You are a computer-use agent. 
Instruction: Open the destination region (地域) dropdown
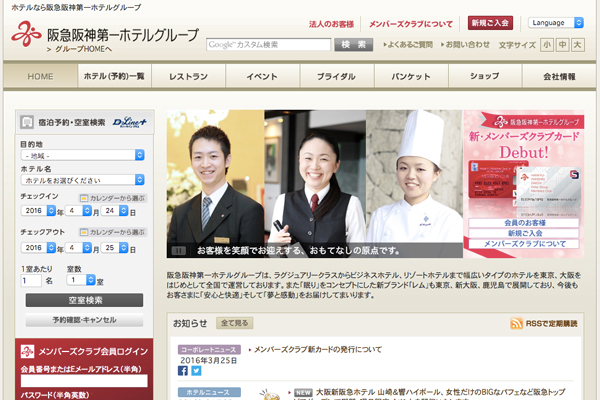point(83,155)
